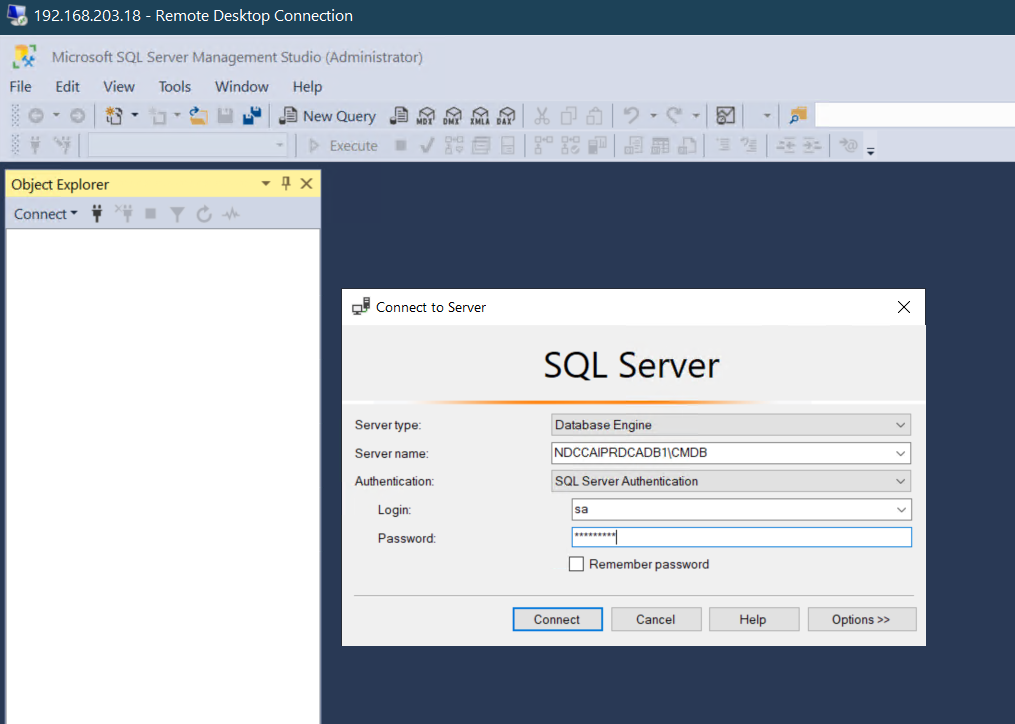Open the Tools menu

click(175, 87)
